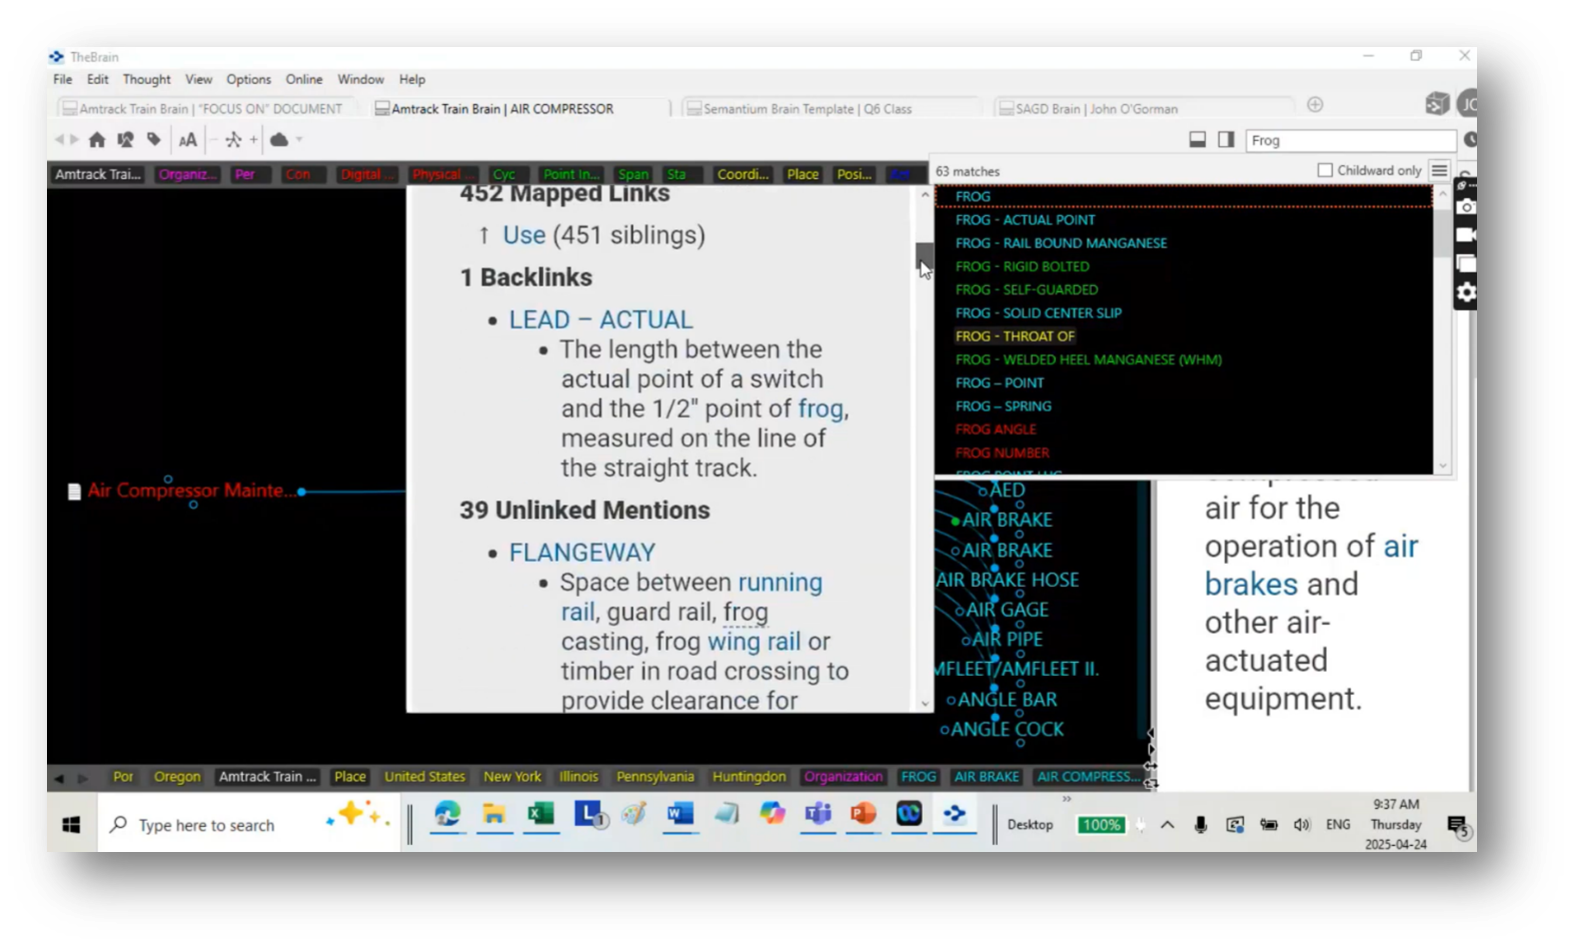Image resolution: width=1572 pixels, height=947 pixels.
Task: Open the File menu
Action: tap(63, 79)
